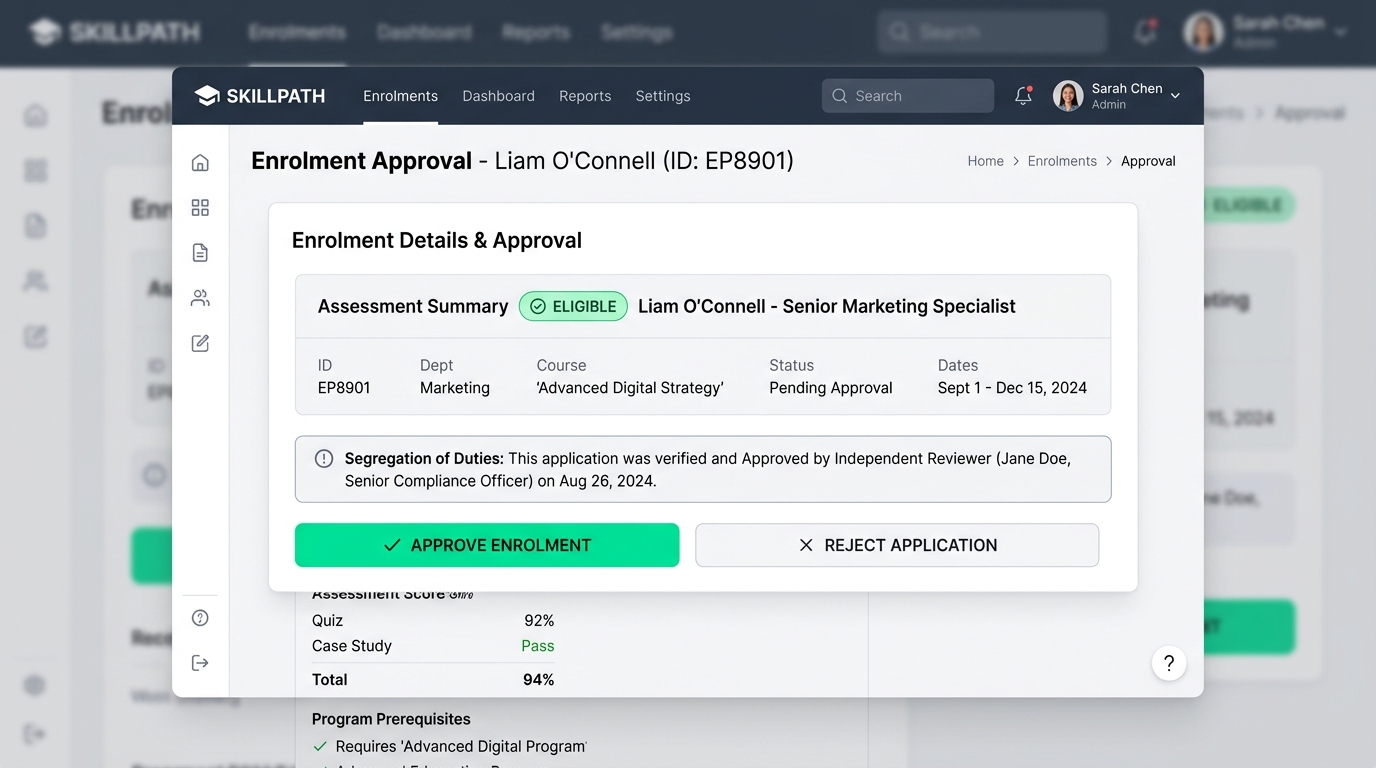Focus background window search field
1376x768 pixels.
992,32
